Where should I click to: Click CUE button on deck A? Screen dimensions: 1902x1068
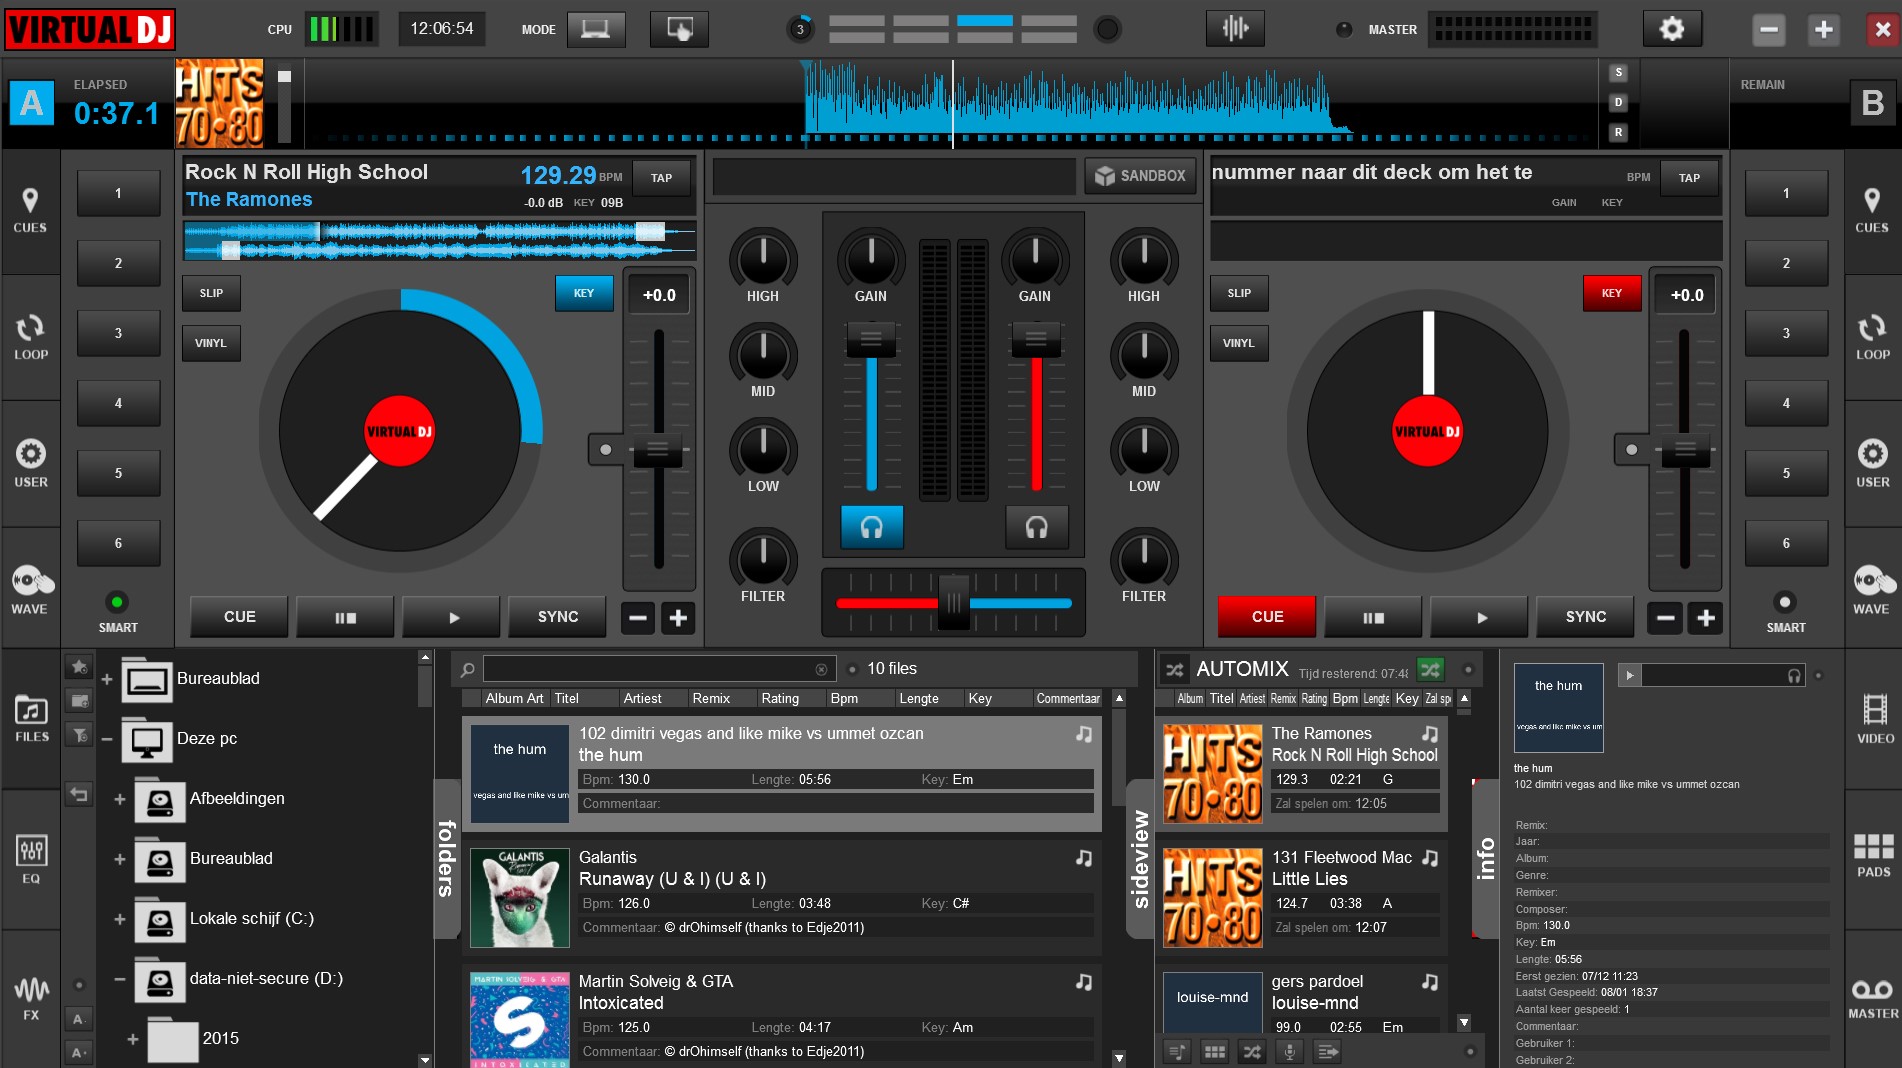tap(240, 617)
